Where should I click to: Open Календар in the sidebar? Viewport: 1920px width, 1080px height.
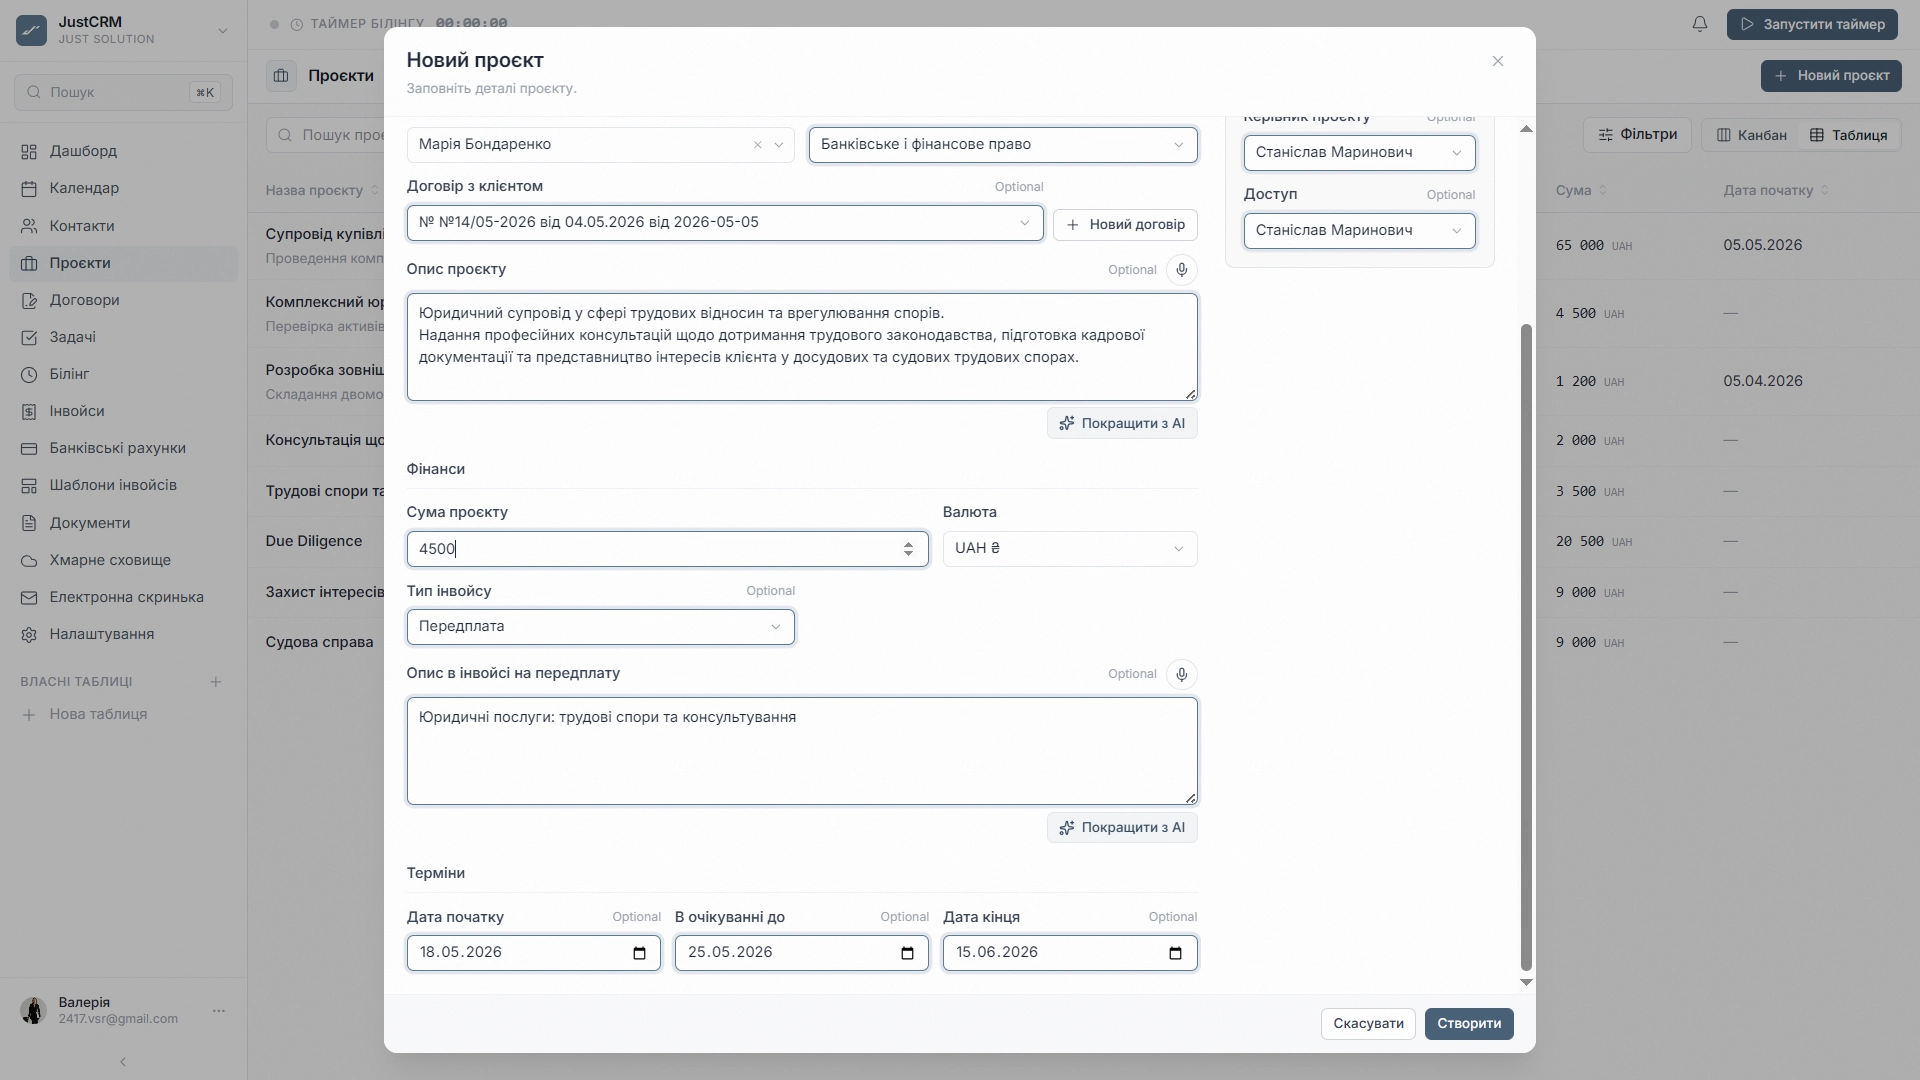point(123,188)
